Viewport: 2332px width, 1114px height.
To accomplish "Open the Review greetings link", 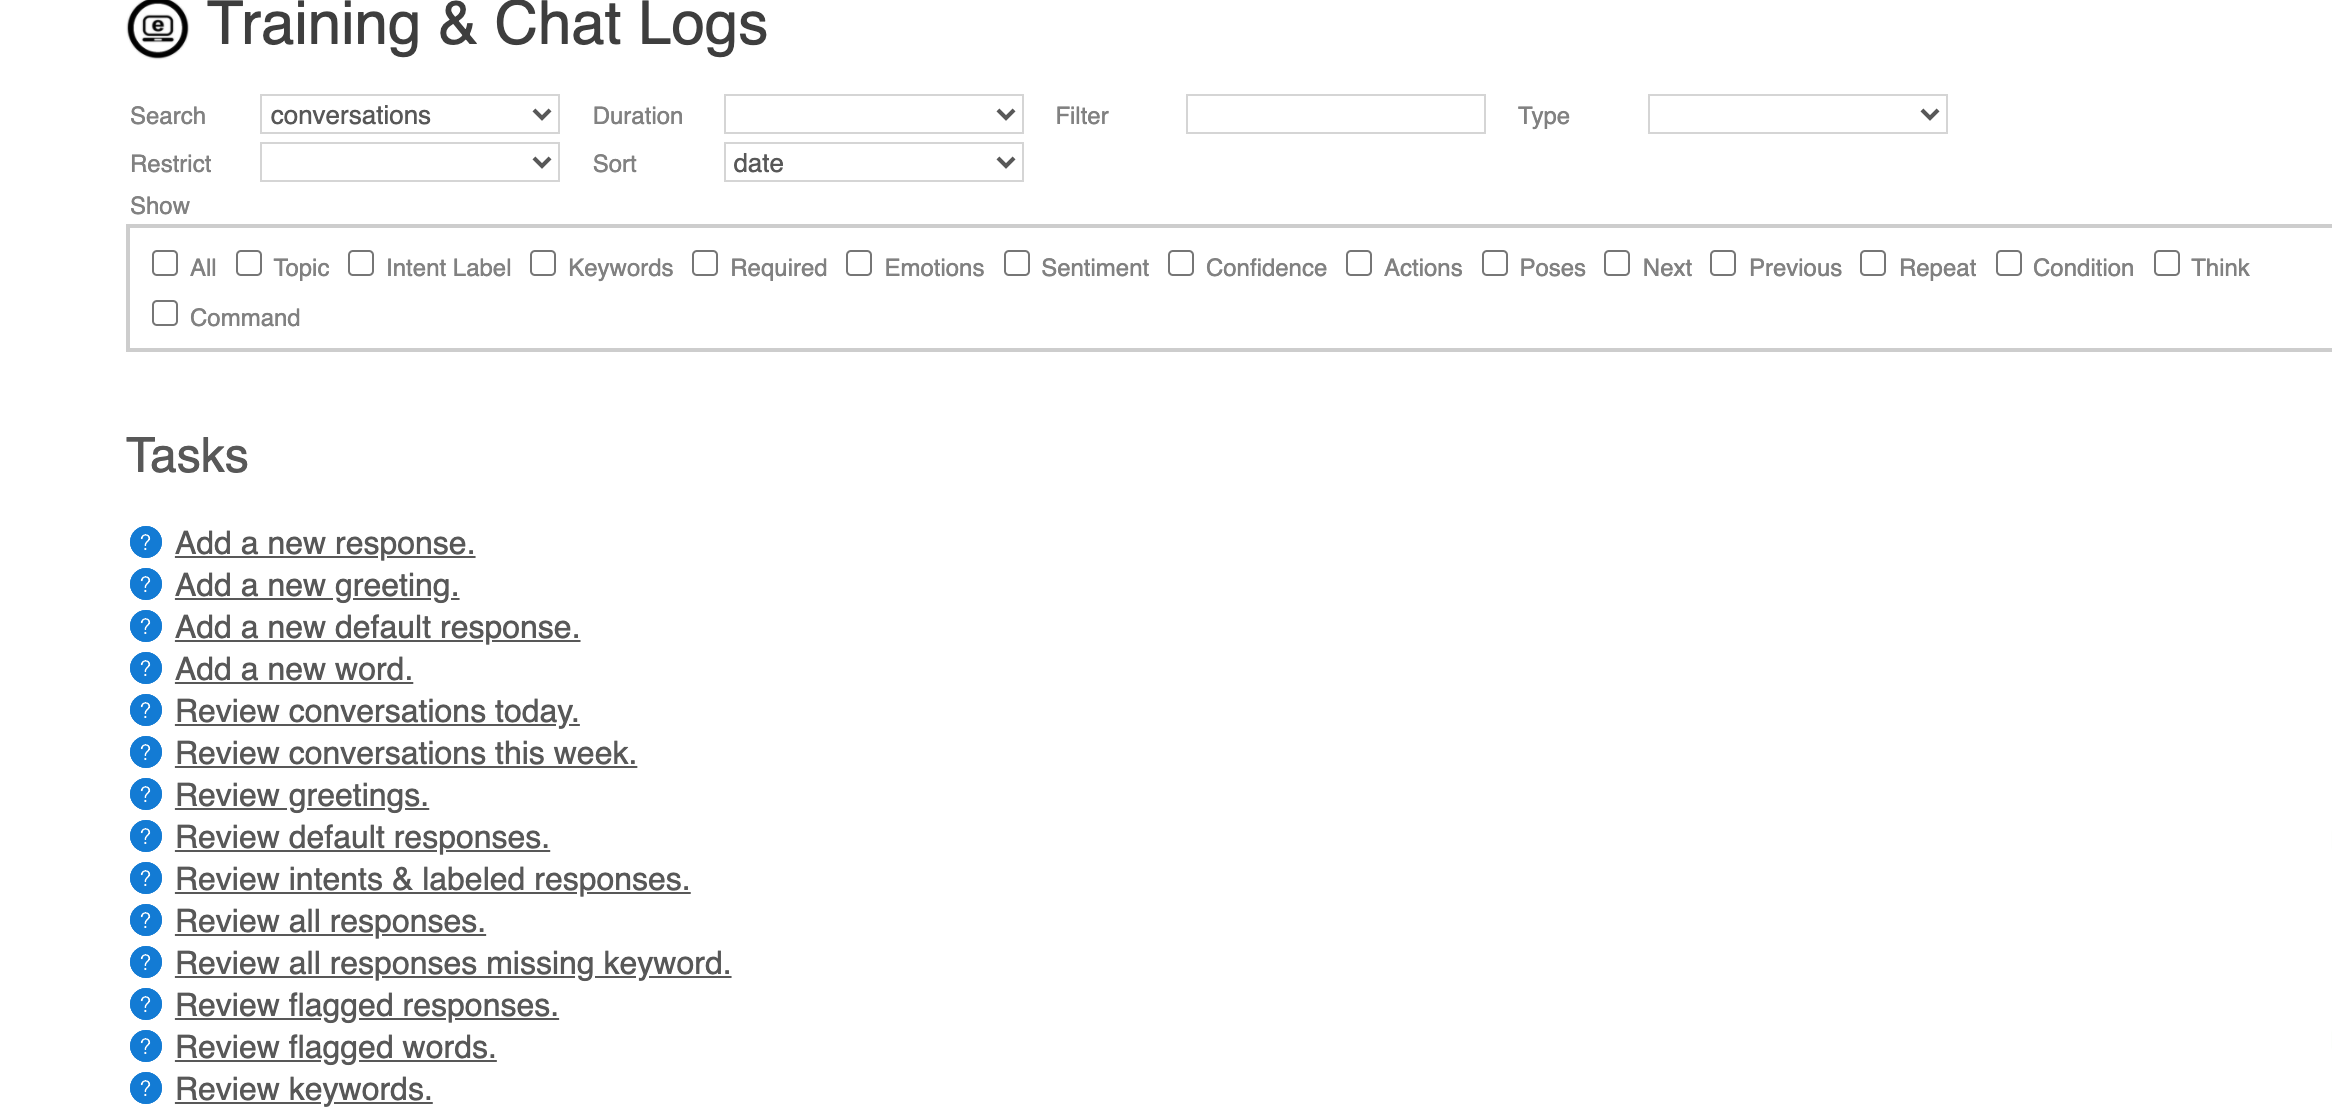I will (x=302, y=795).
